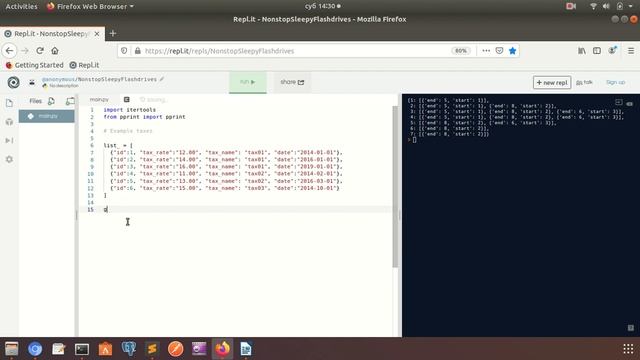
Task: Reset the 80% zoom level indicator
Action: [461, 51]
